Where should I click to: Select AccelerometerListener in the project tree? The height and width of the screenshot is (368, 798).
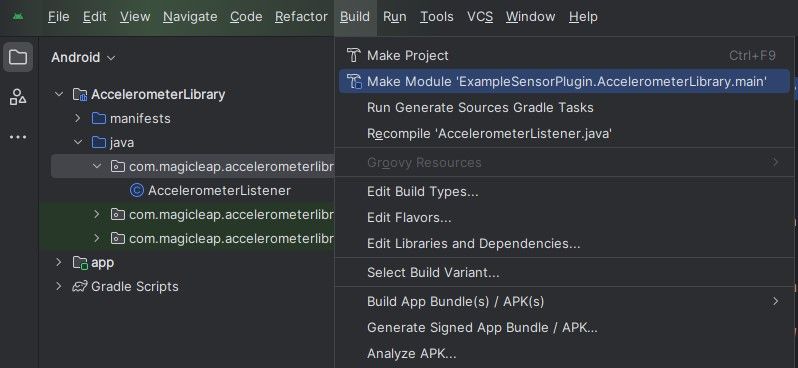[x=219, y=191]
